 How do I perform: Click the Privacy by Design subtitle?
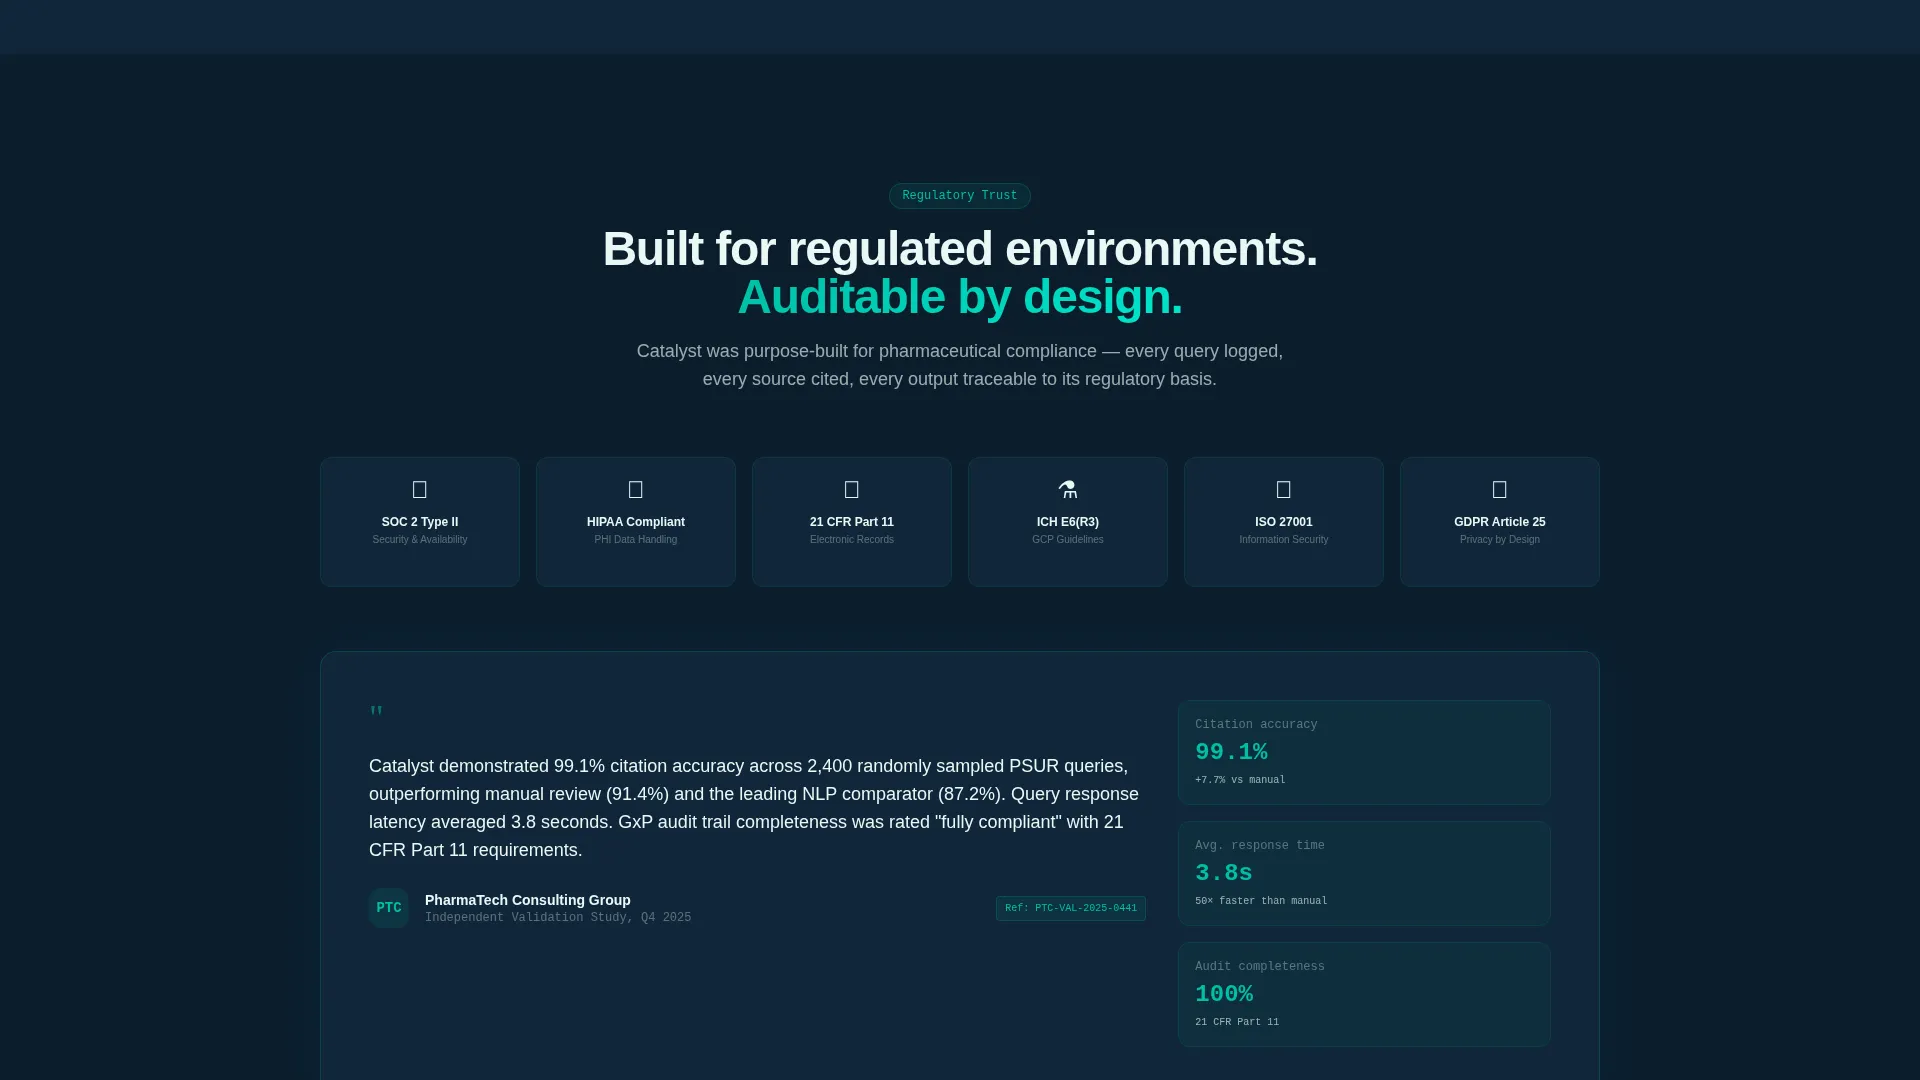tap(1500, 540)
